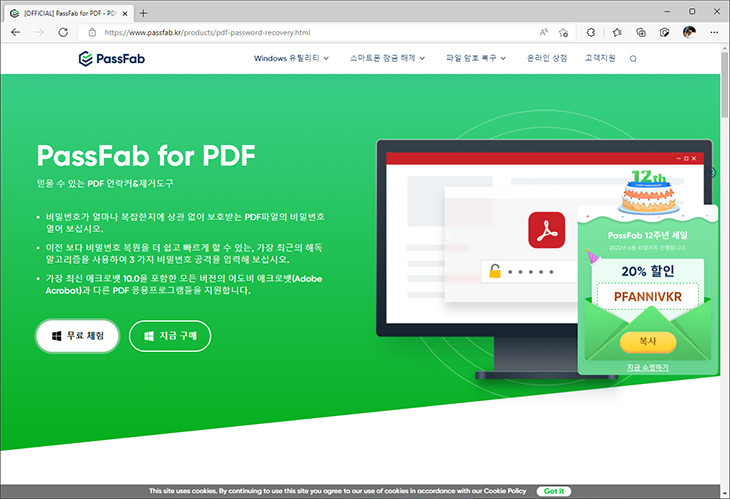Image resolution: width=730 pixels, height=499 pixels.
Task: Reload the page with refresh icon
Action: pos(63,32)
